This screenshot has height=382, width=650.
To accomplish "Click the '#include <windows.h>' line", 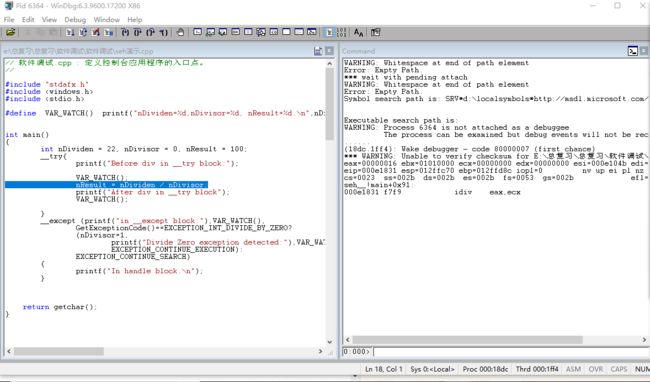I will (x=49, y=92).
